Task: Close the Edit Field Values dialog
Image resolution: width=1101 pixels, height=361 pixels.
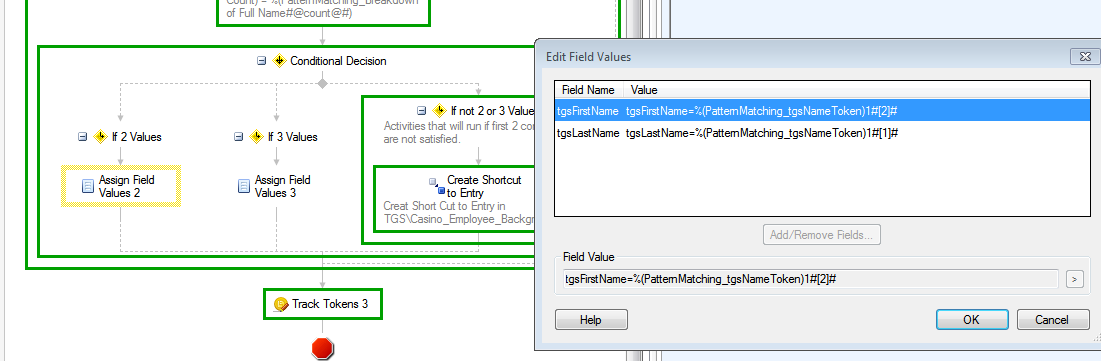Action: pos(1085,57)
